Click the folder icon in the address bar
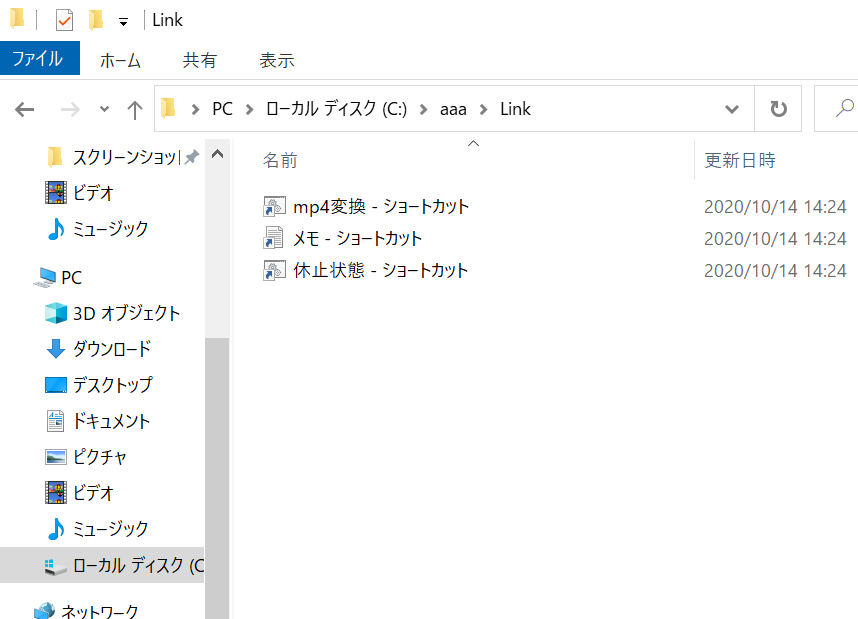 pos(169,108)
